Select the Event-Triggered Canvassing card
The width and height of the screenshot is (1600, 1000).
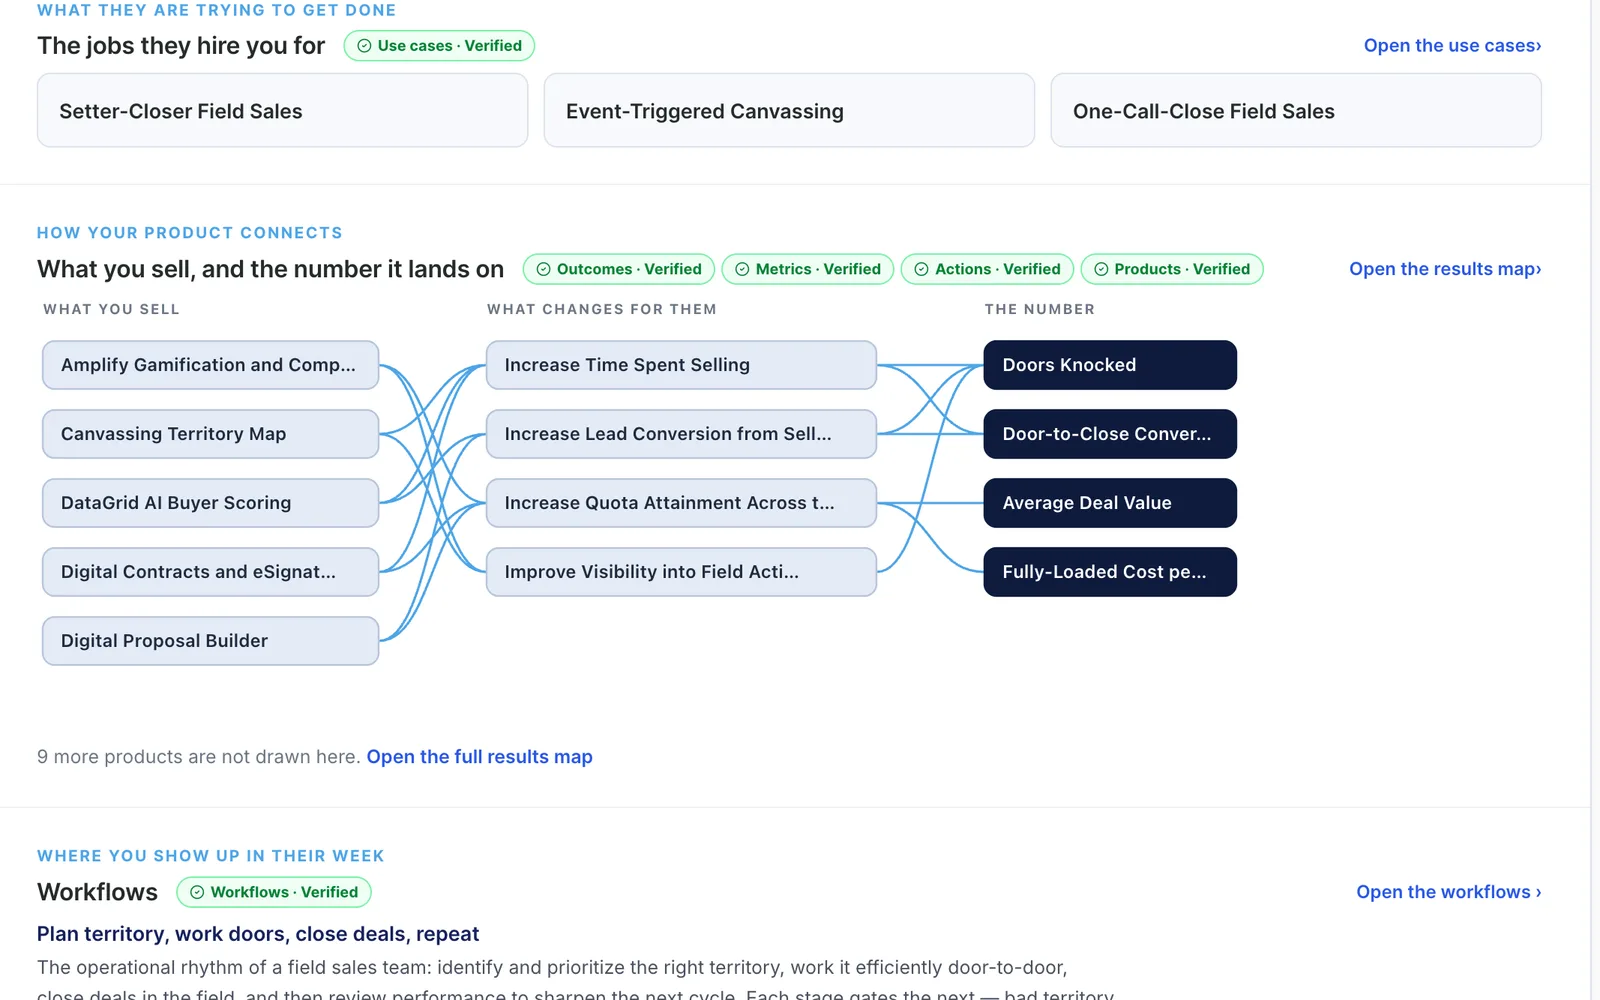click(789, 111)
